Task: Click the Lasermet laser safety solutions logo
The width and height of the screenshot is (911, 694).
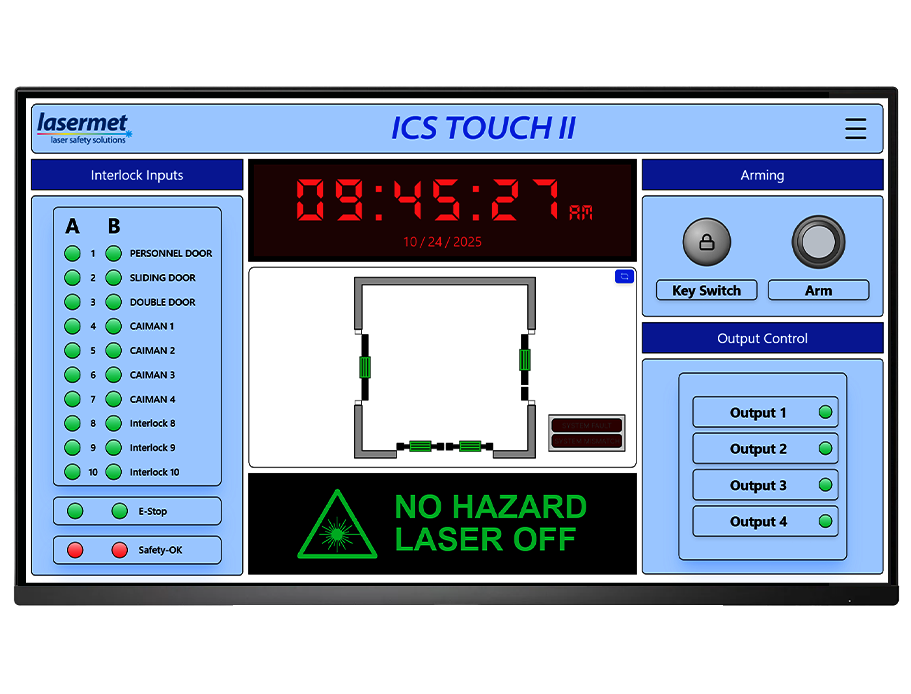Action: [83, 128]
